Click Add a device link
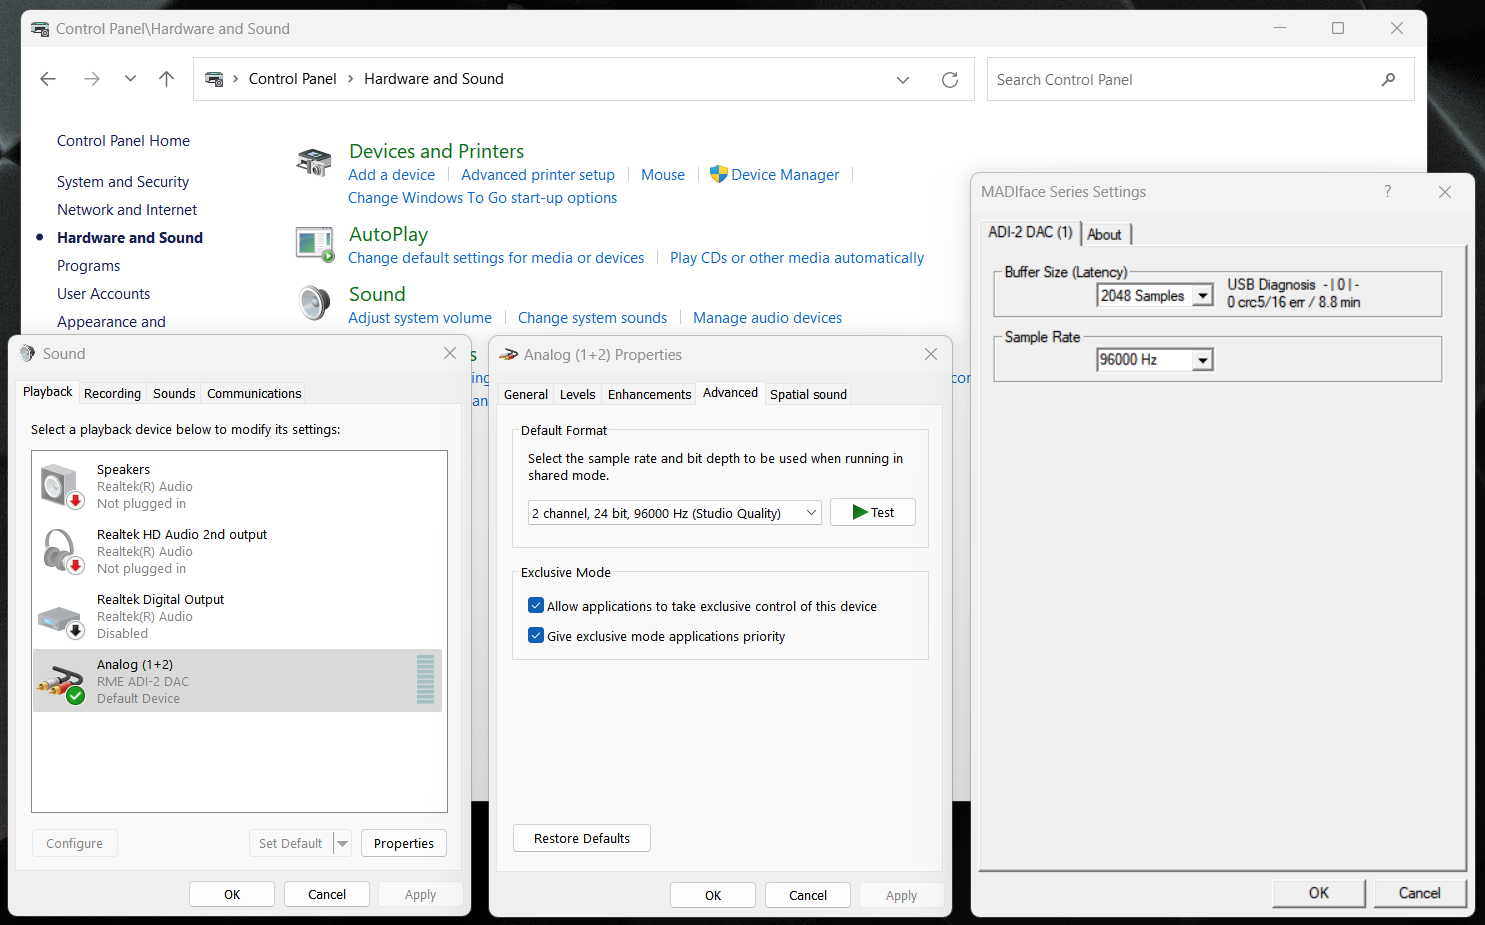This screenshot has height=925, width=1485. [x=391, y=175]
